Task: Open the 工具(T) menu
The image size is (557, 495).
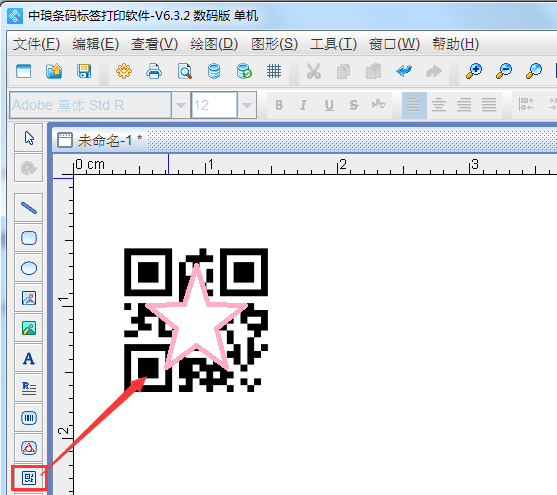Action: click(333, 44)
